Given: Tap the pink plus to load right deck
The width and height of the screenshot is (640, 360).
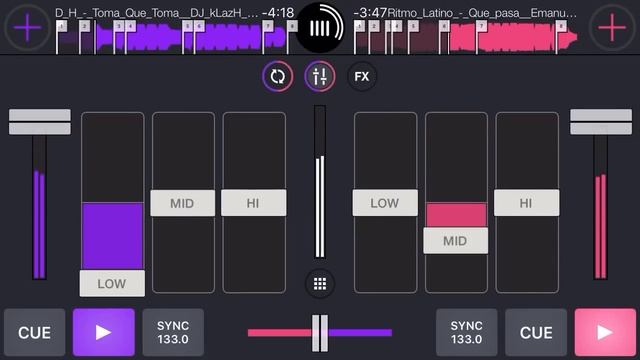Looking at the screenshot, I should point(612,27).
